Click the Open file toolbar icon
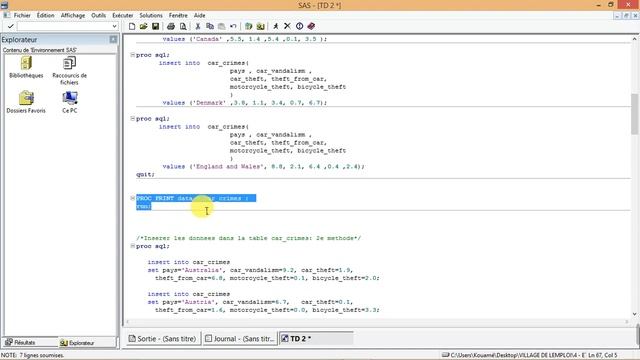 point(143,26)
